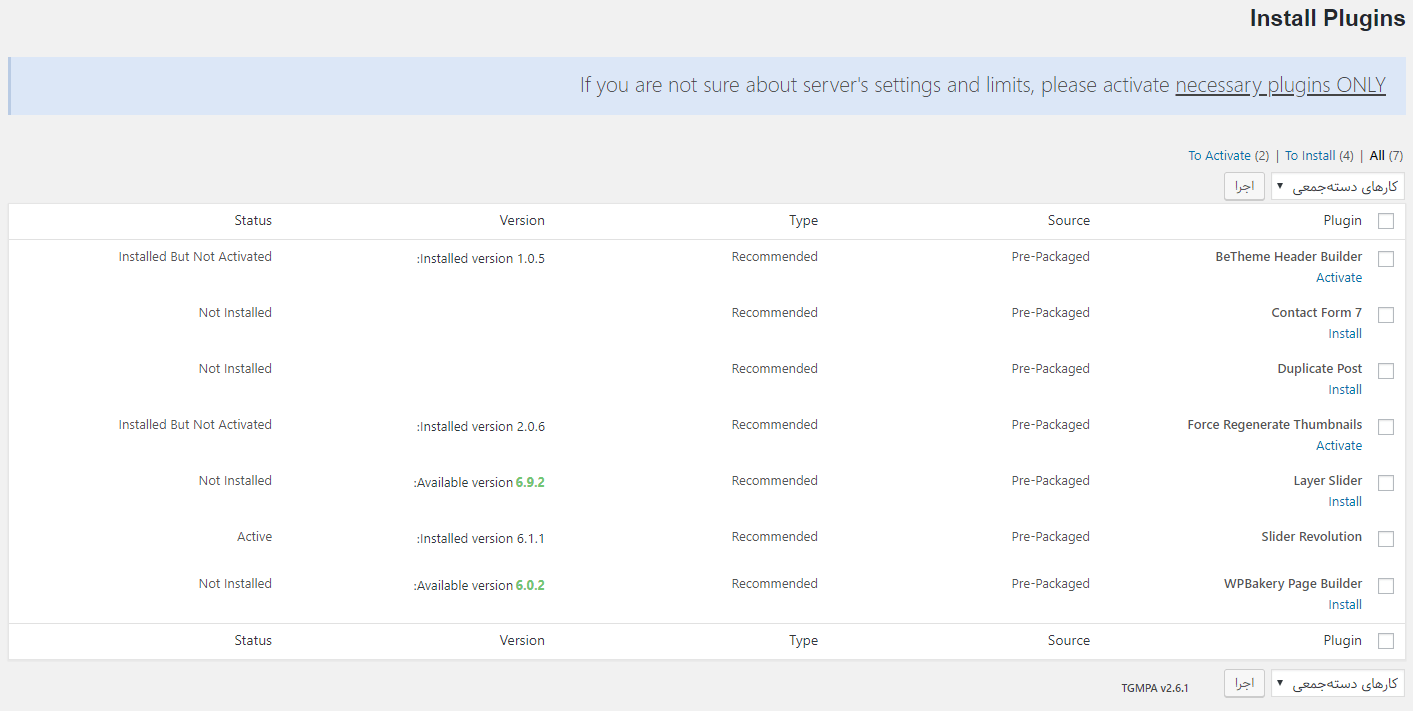
Task: Click the Source column header at top
Action: pos(1069,221)
